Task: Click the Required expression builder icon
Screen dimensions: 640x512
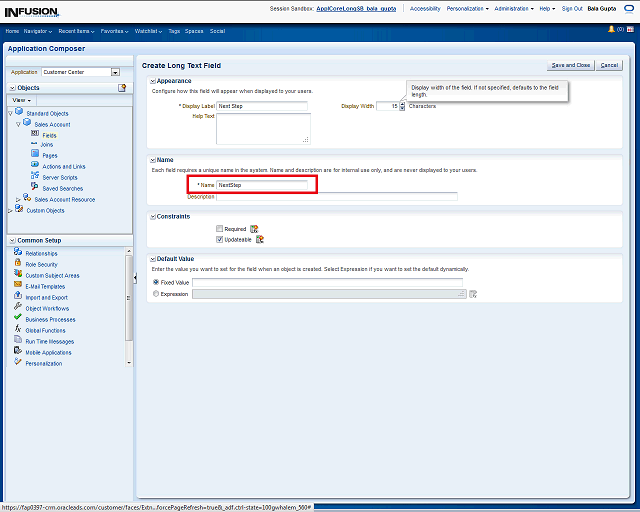Action: (255, 229)
